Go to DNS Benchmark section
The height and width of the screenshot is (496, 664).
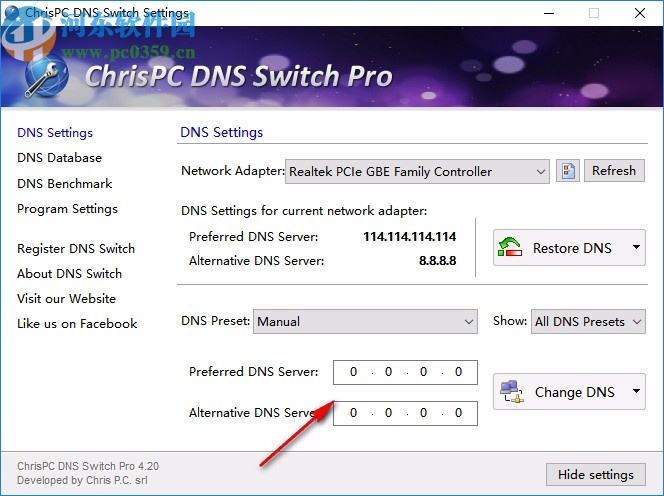click(64, 183)
